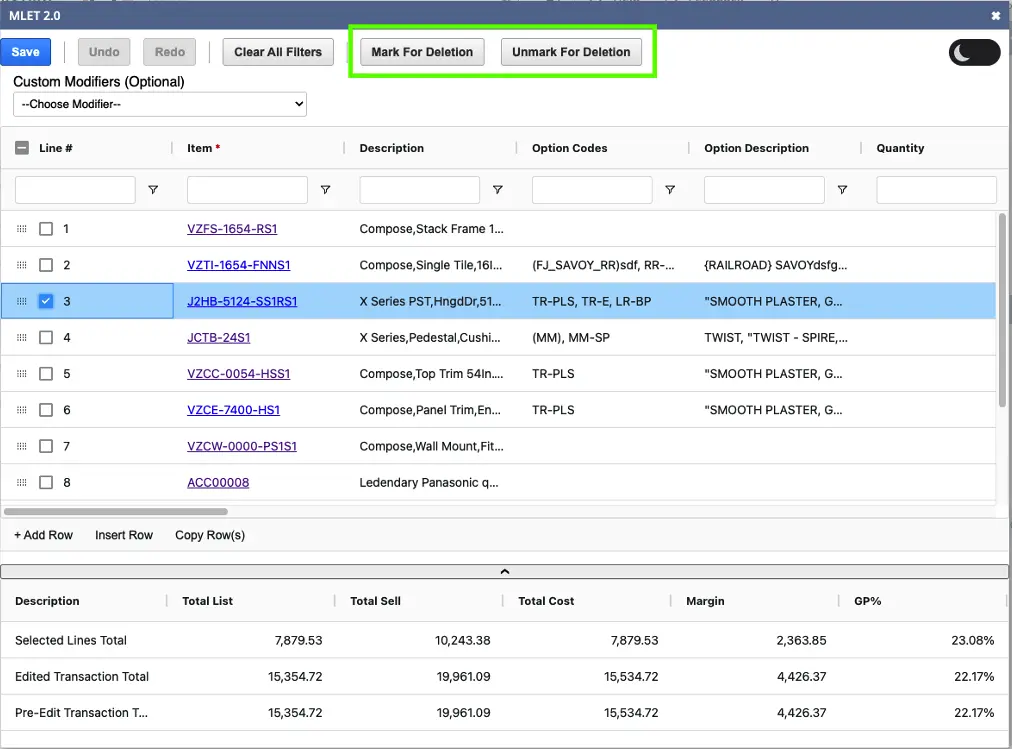Click the filter icon for Line # column
Viewport: 1012px width, 749px height.
[153, 190]
